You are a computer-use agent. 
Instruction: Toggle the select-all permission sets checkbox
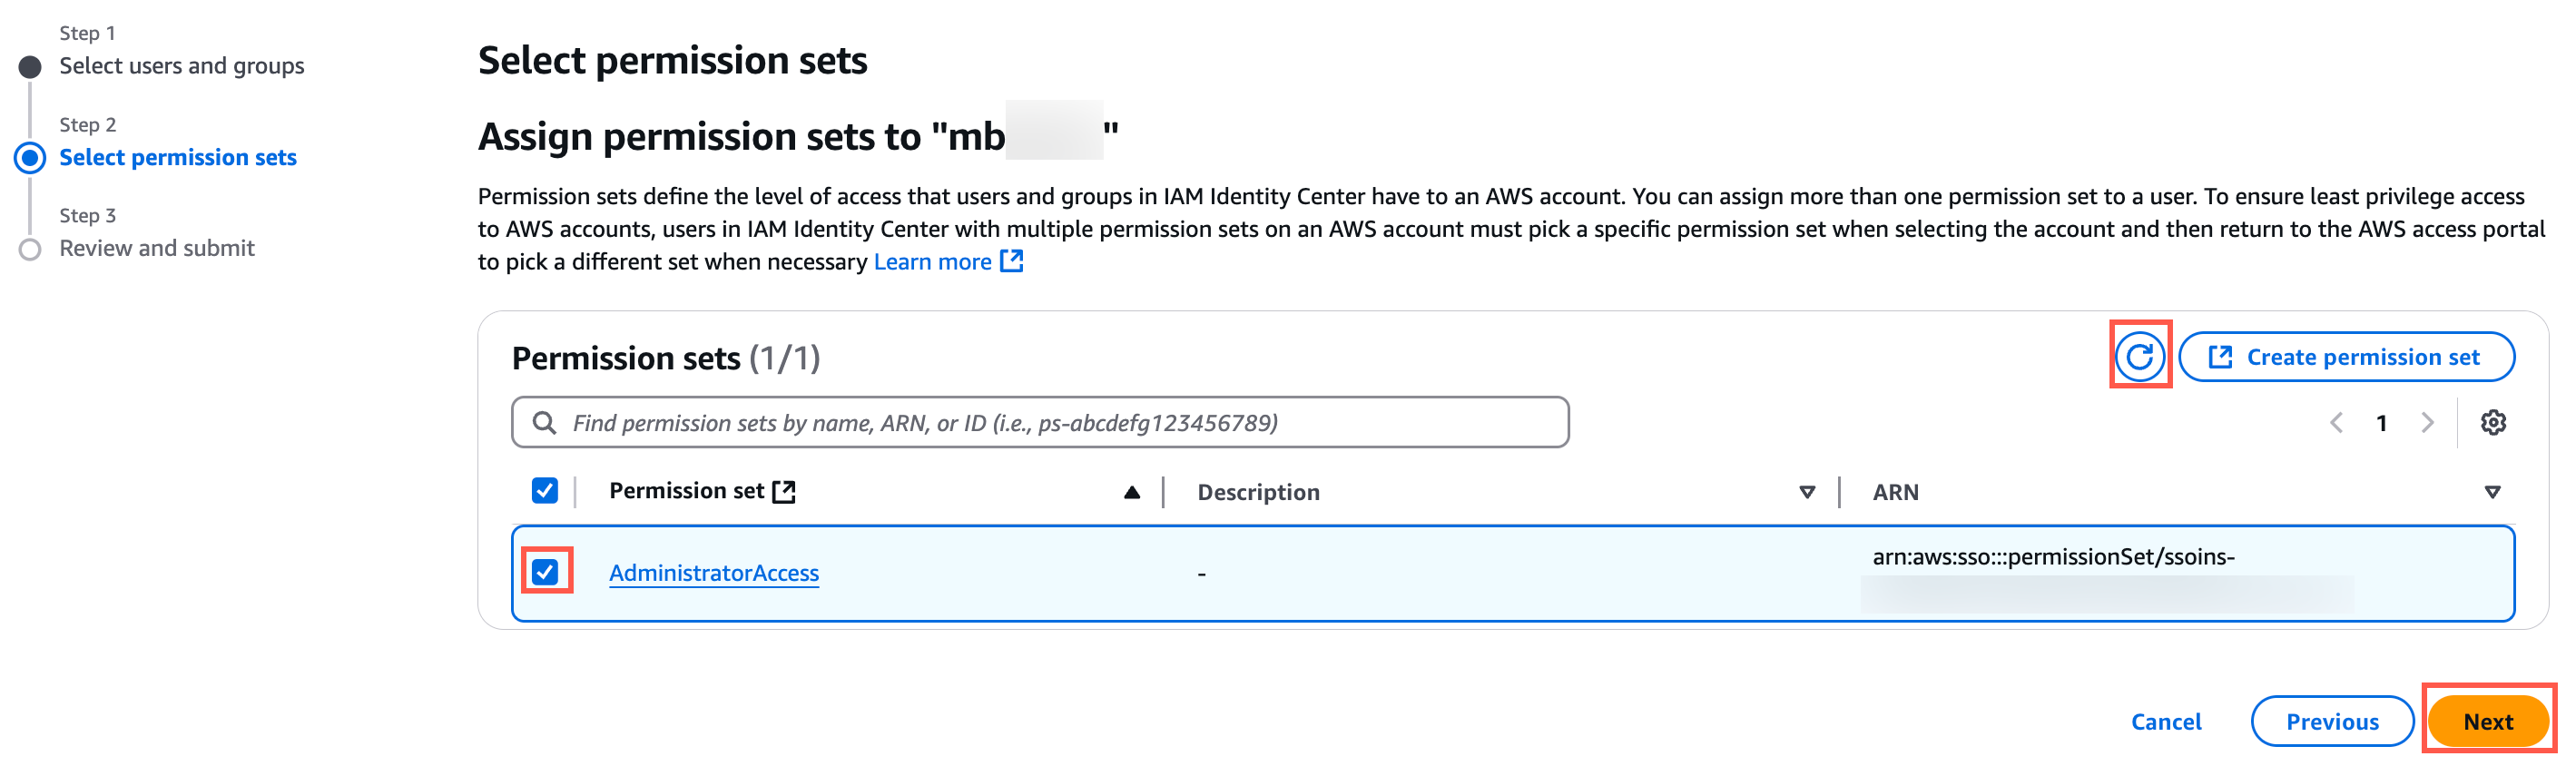point(545,491)
